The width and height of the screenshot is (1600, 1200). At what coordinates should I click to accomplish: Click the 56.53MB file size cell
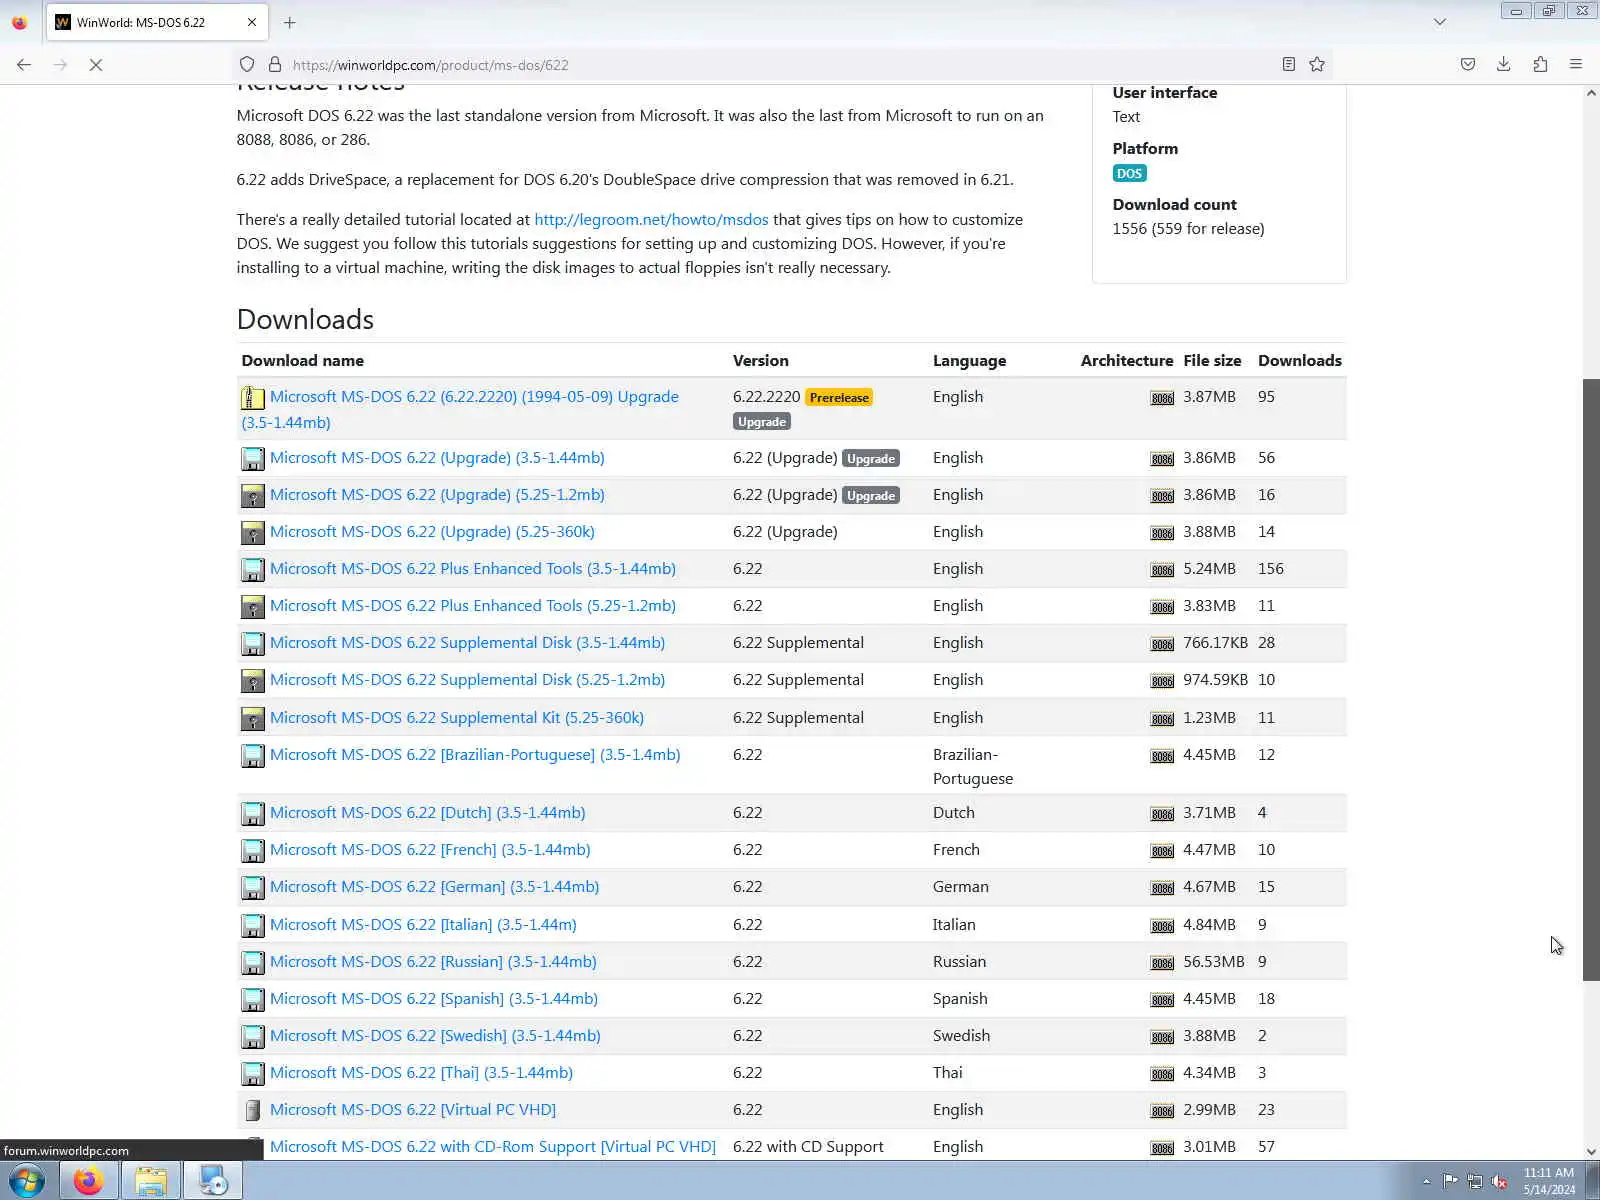pos(1214,961)
